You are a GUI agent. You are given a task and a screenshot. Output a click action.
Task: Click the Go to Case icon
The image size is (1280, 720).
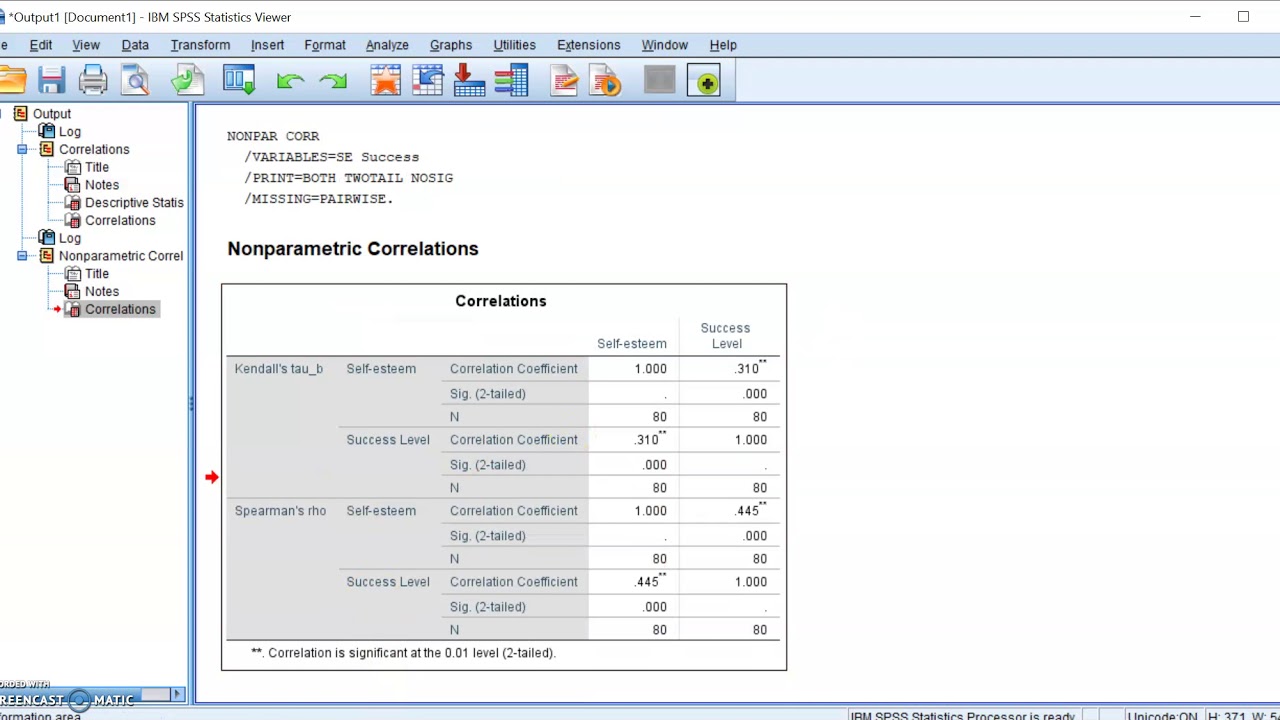pos(428,81)
